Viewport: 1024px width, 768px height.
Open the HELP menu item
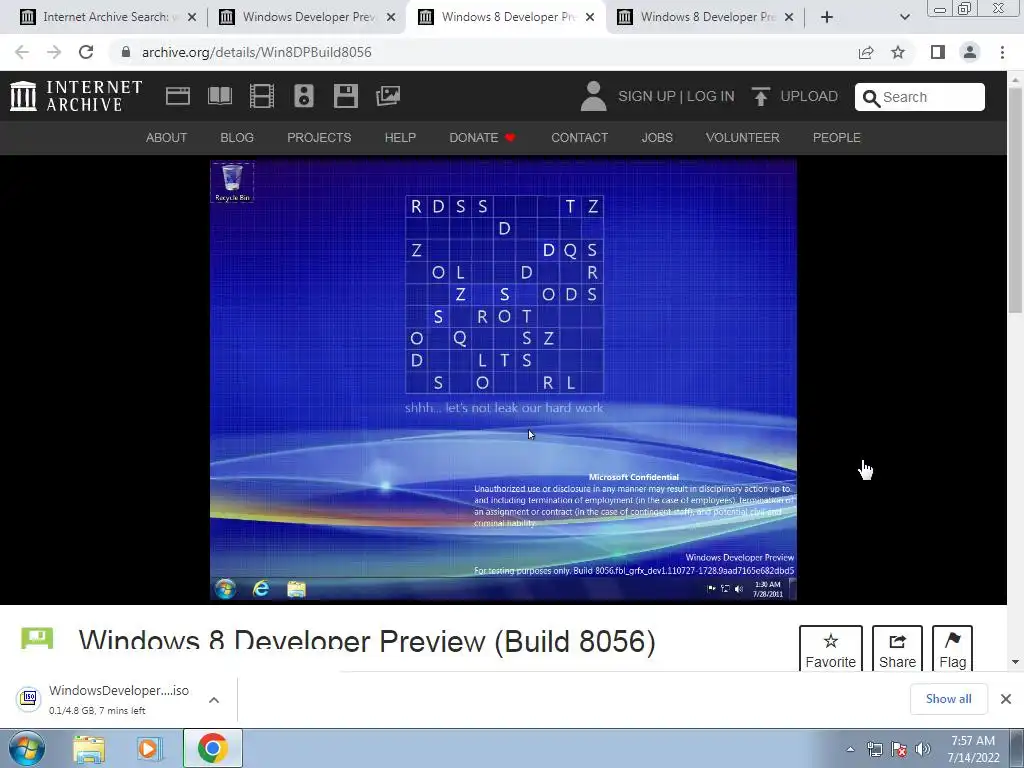400,138
